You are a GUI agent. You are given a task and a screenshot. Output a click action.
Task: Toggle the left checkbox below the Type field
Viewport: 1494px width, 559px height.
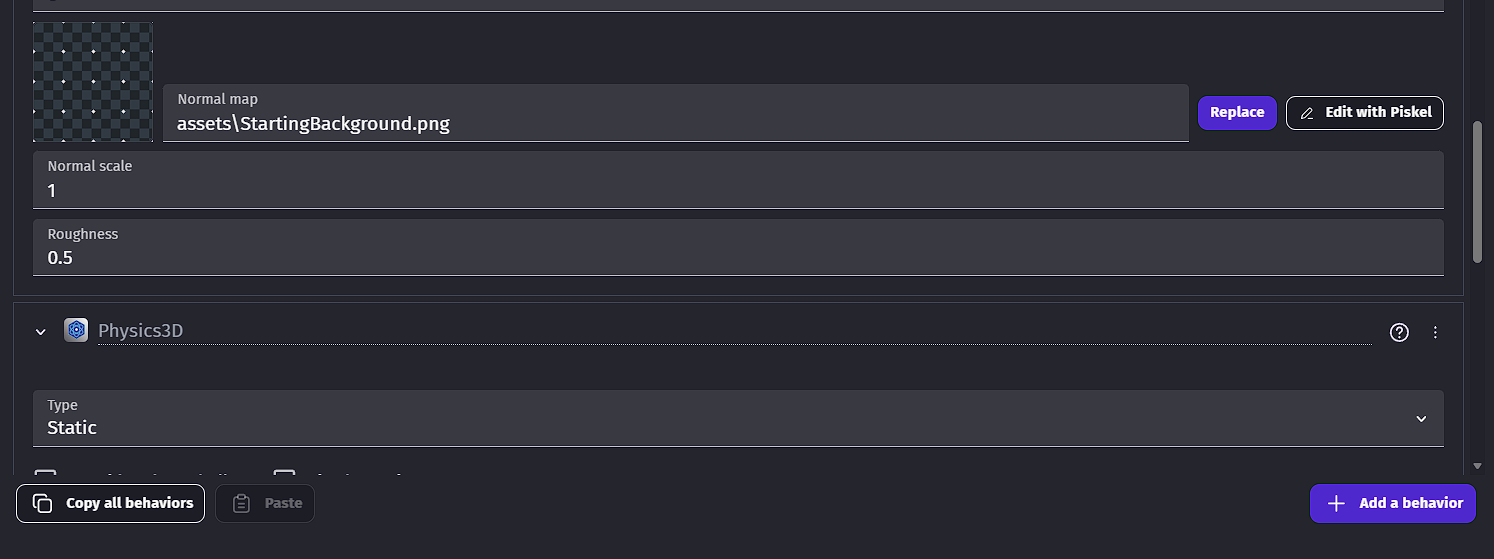45,474
